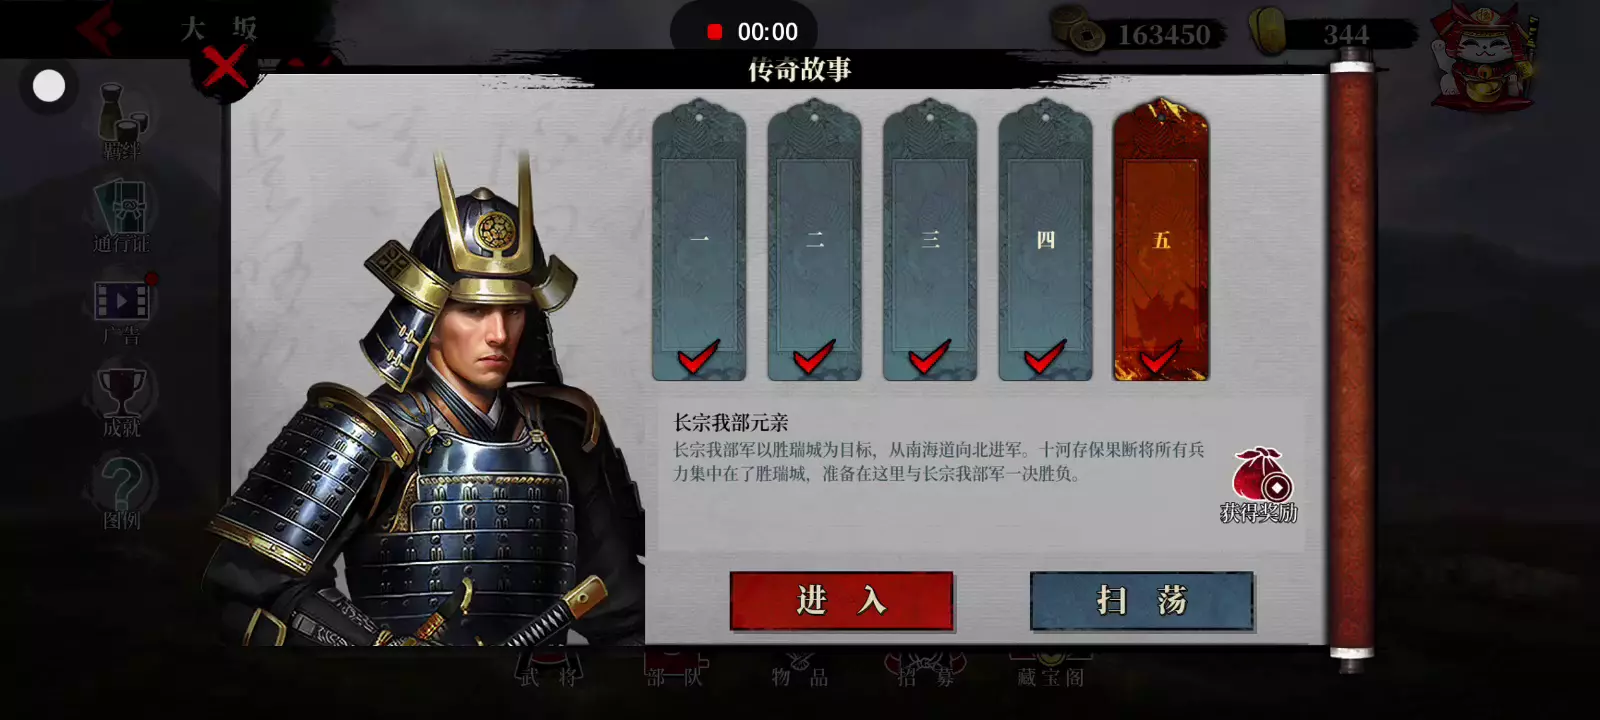The image size is (1600, 720).
Task: Close the 传奇故事 panel with red X
Action: [x=225, y=69]
